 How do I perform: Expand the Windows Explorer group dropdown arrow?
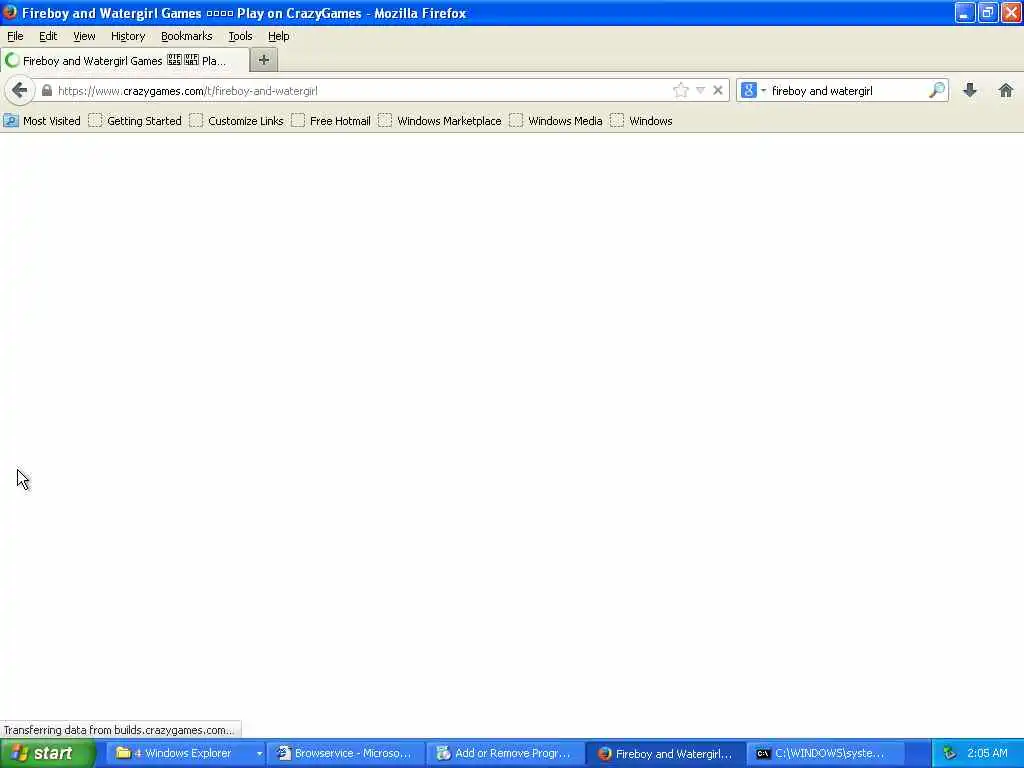259,754
